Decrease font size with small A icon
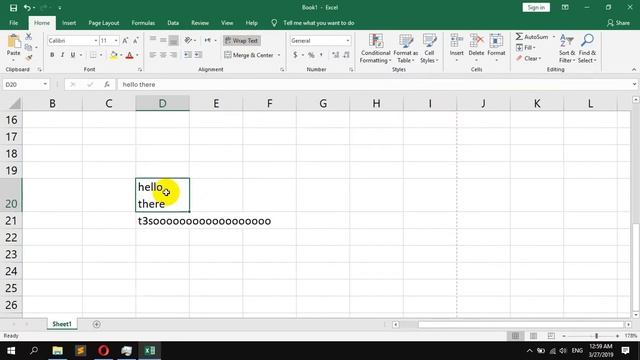 tap(136, 40)
